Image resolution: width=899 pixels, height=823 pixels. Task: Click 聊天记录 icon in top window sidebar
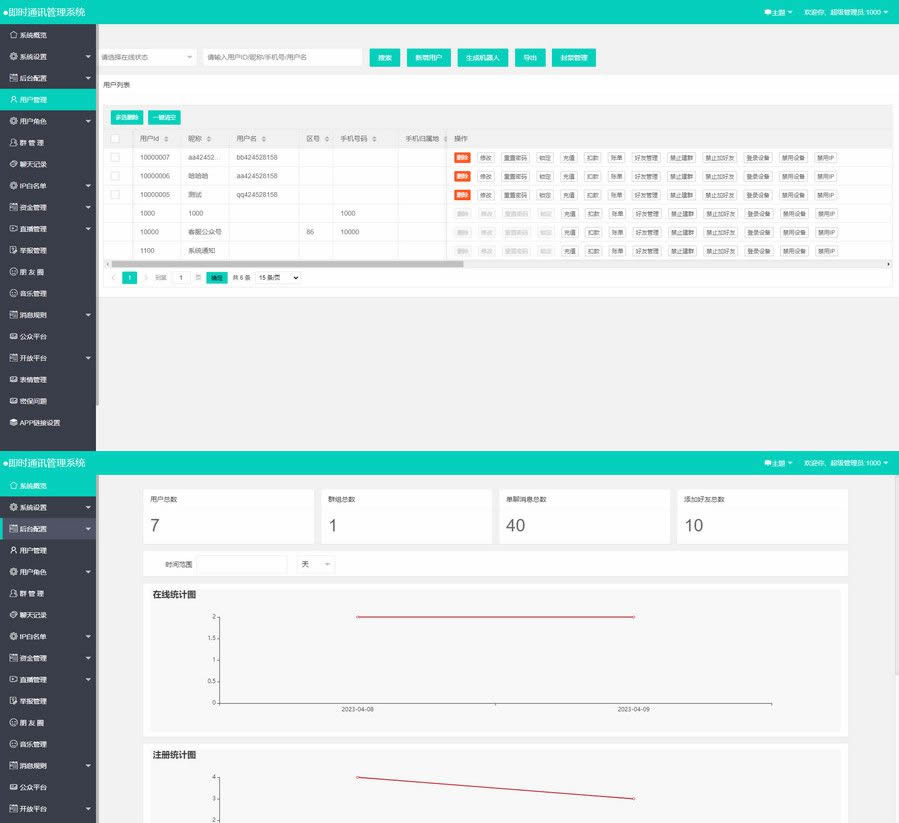pyautogui.click(x=14, y=164)
